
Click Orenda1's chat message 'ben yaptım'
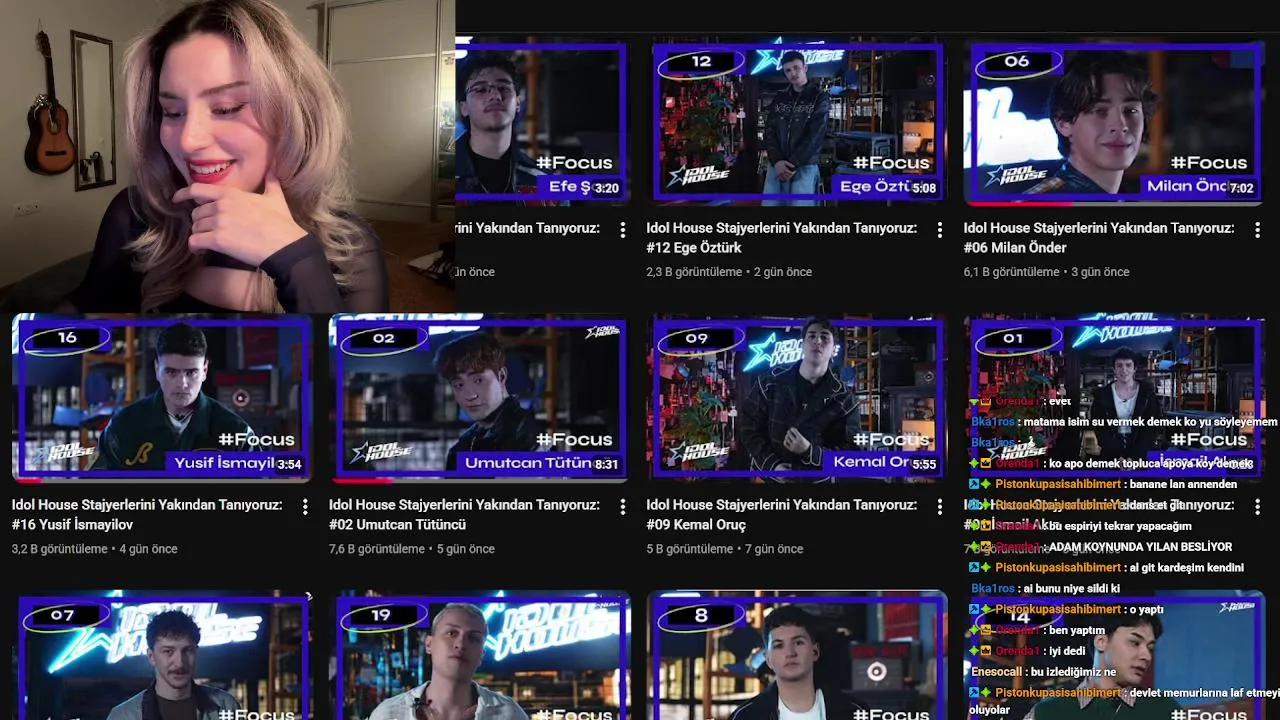point(1076,630)
